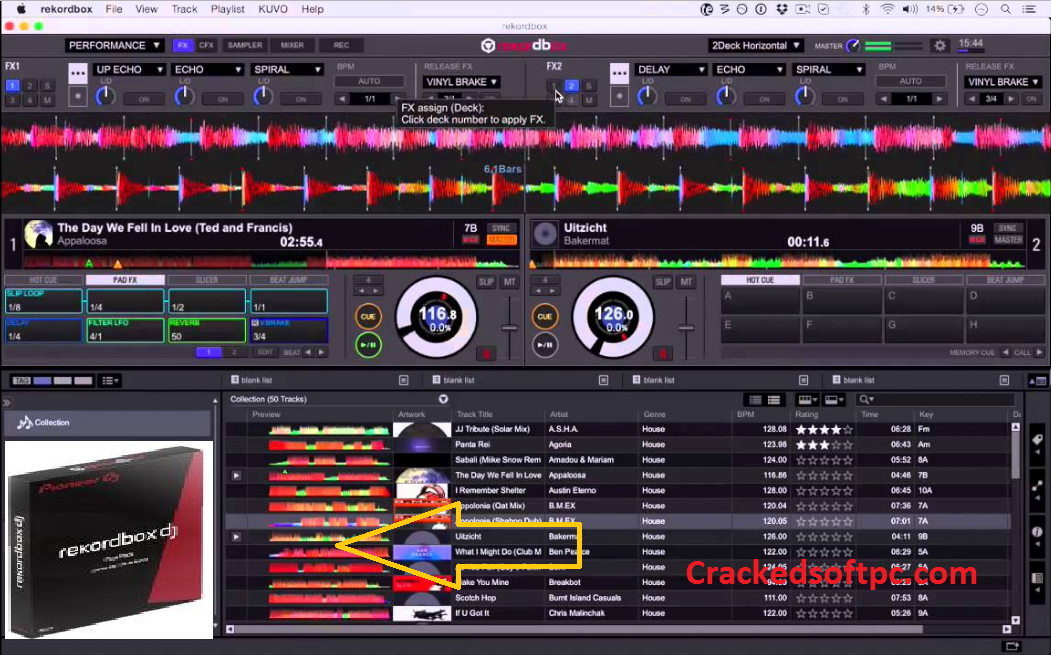Click the FX1 single-mode dot button

tap(78, 96)
